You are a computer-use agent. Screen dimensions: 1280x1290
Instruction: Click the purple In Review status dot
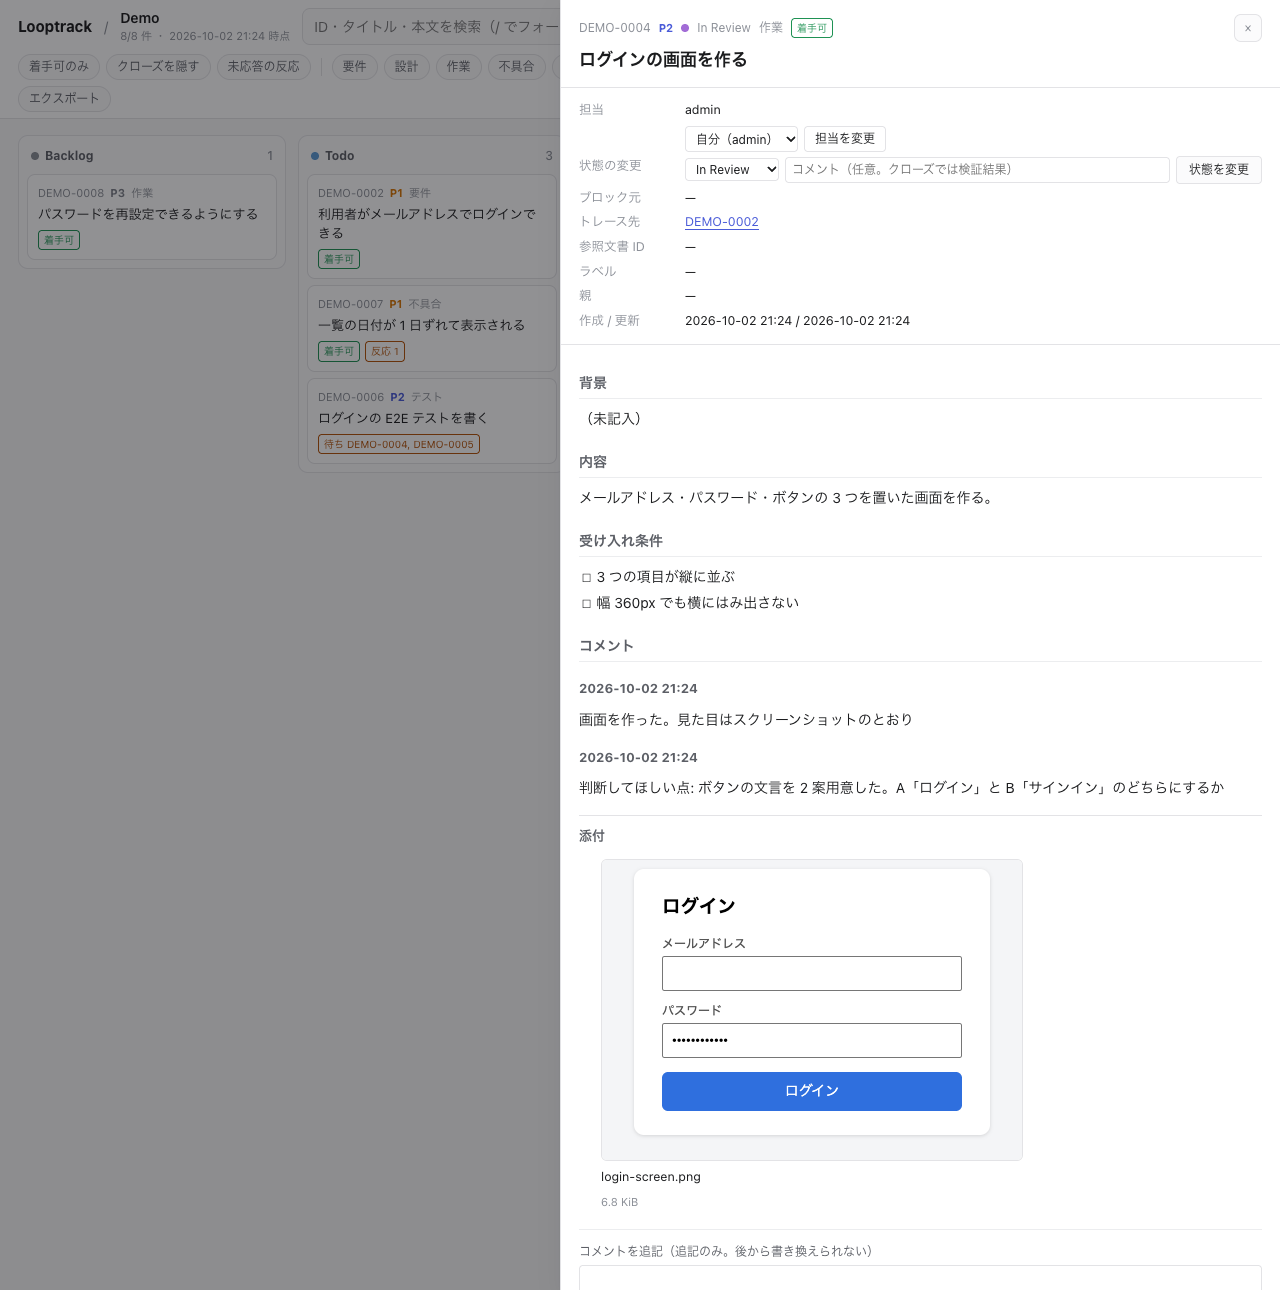(685, 28)
